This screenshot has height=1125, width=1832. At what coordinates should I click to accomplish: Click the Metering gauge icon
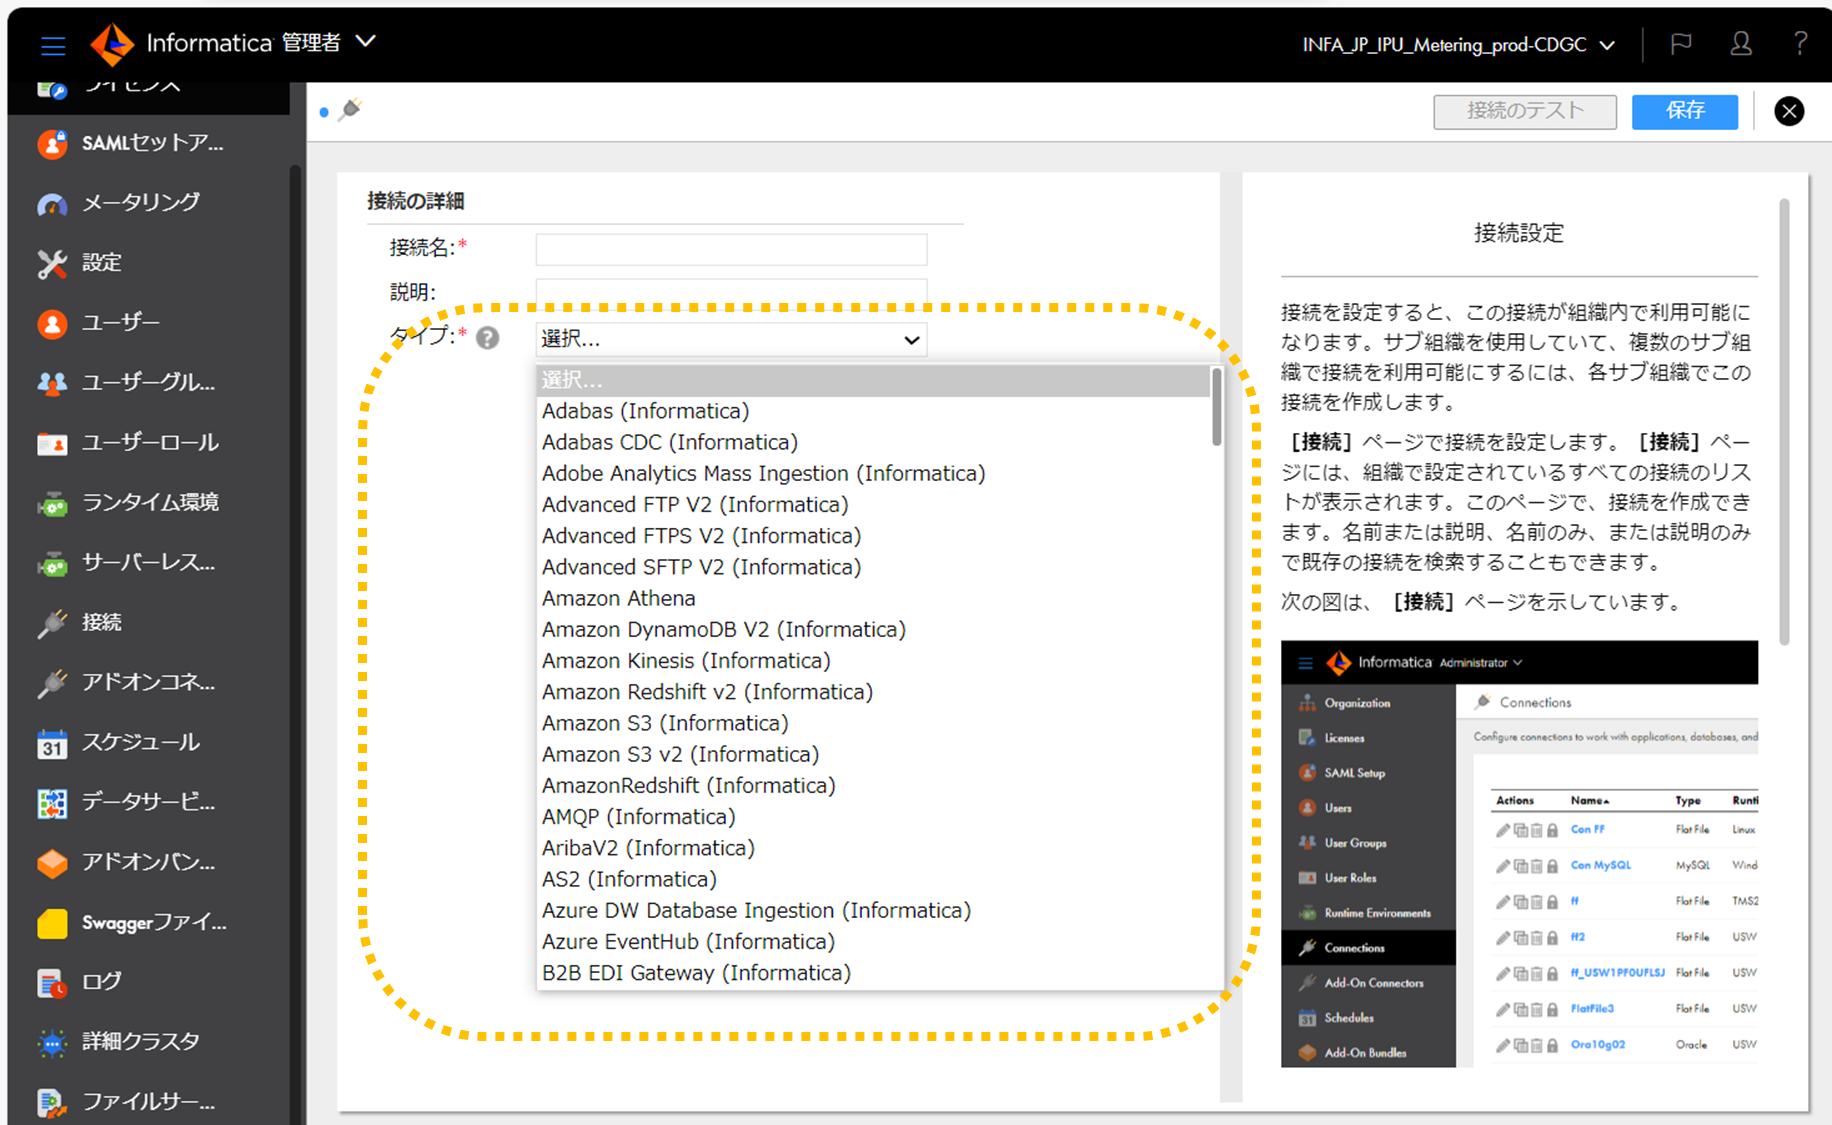pyautogui.click(x=52, y=203)
